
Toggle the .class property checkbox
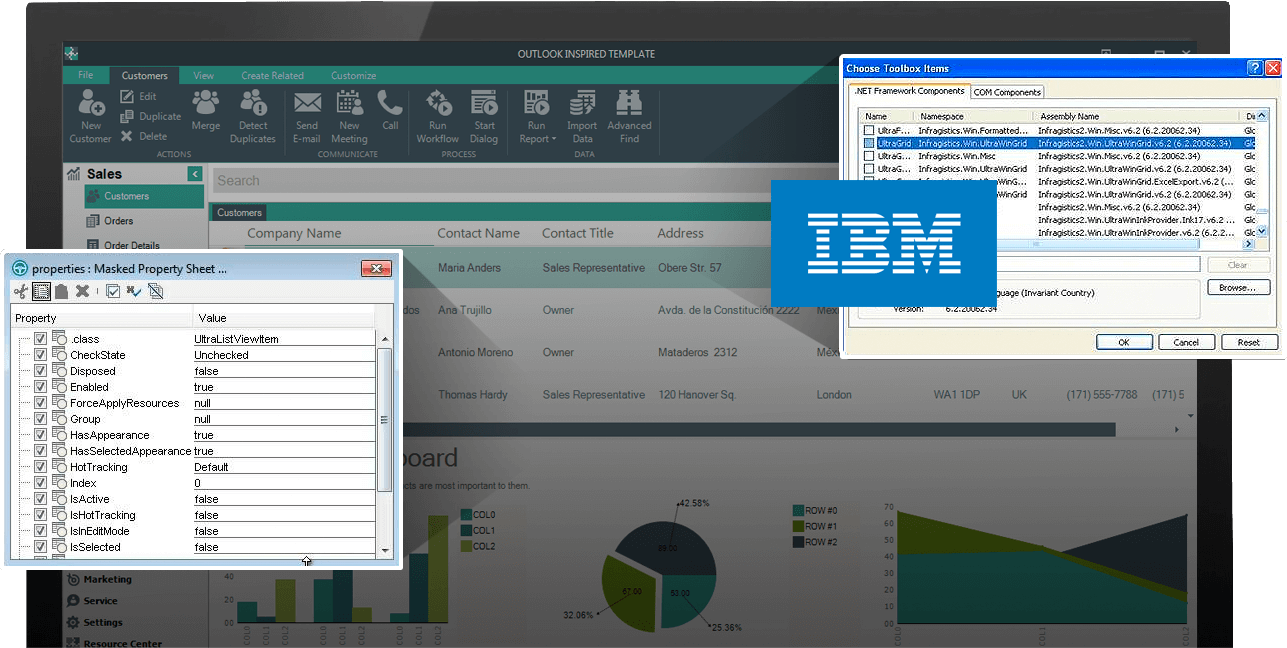click(x=40, y=339)
